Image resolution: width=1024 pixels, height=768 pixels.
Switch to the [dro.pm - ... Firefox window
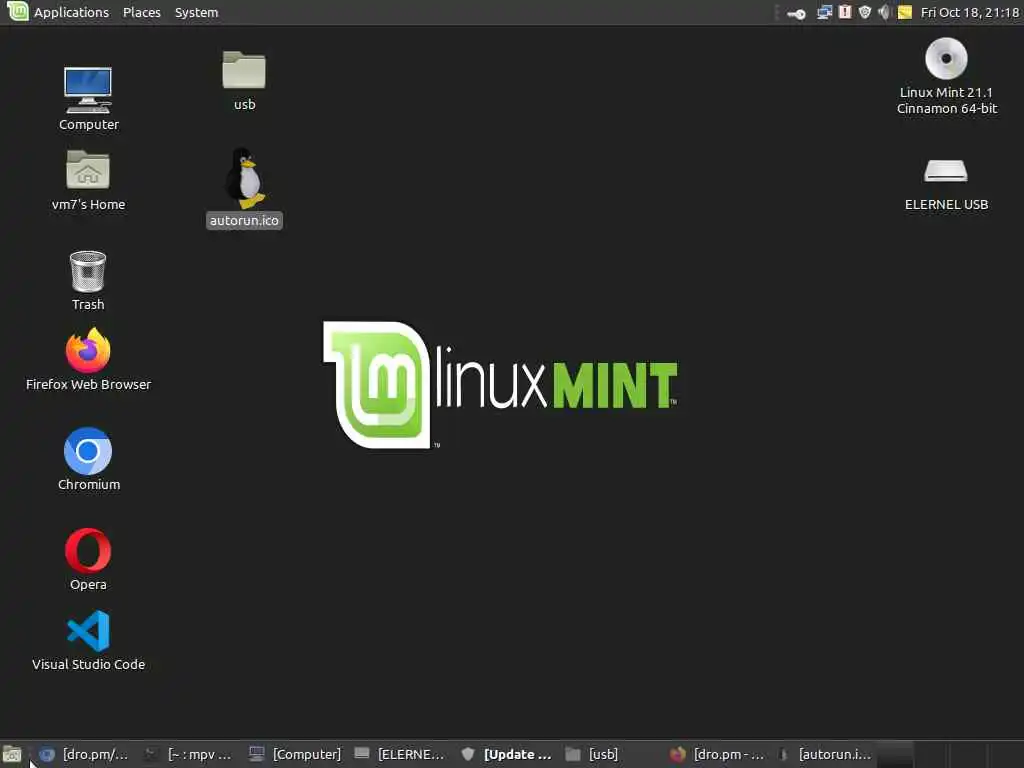coord(717,754)
